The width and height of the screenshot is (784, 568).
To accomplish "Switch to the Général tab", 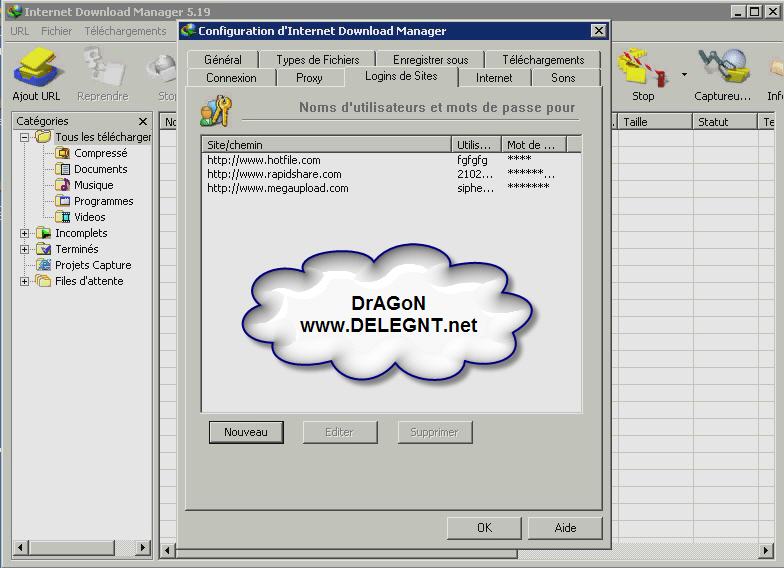I will [x=223, y=60].
